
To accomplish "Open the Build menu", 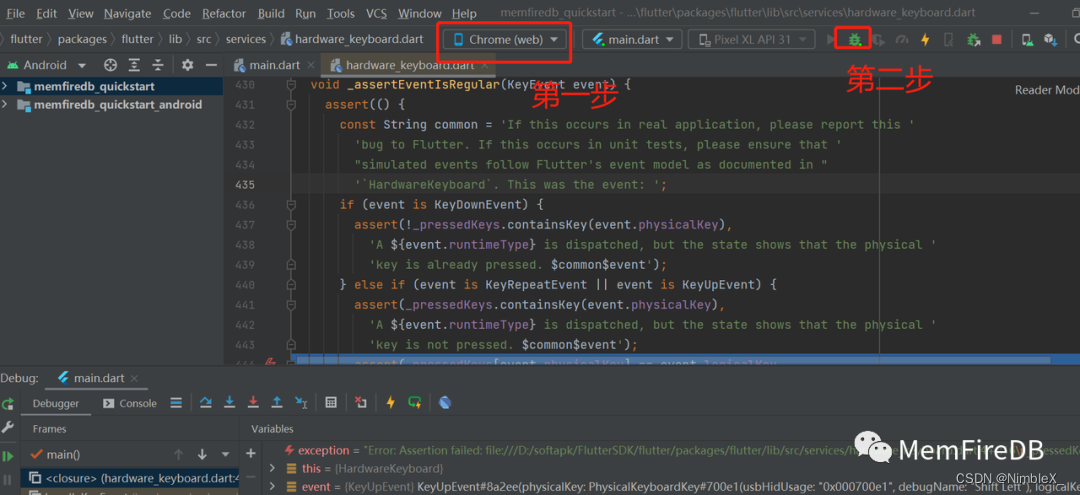I will (x=271, y=13).
